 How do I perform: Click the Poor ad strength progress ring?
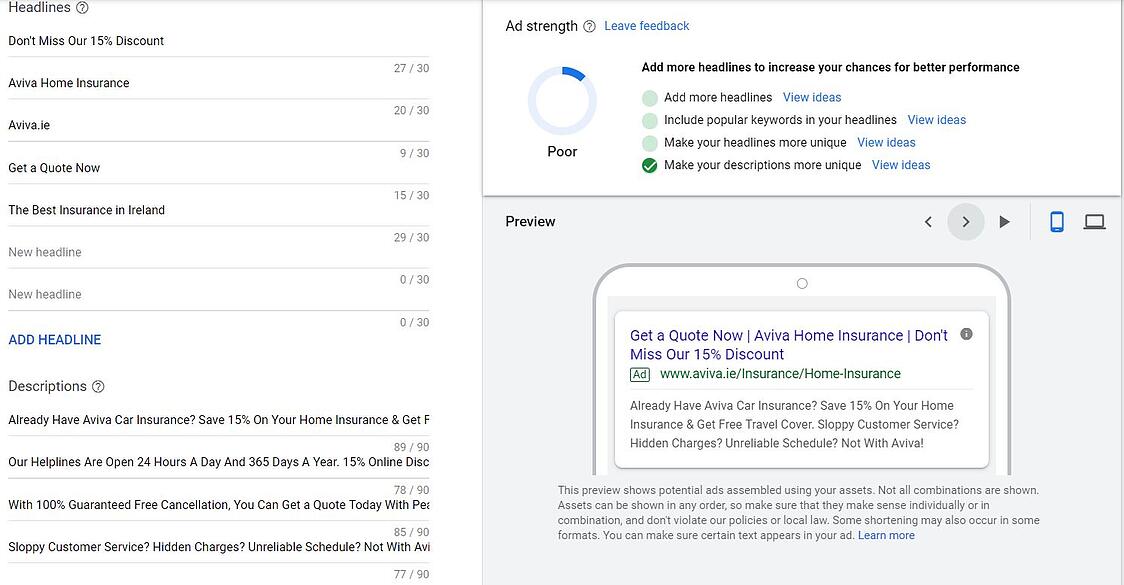[x=562, y=101]
